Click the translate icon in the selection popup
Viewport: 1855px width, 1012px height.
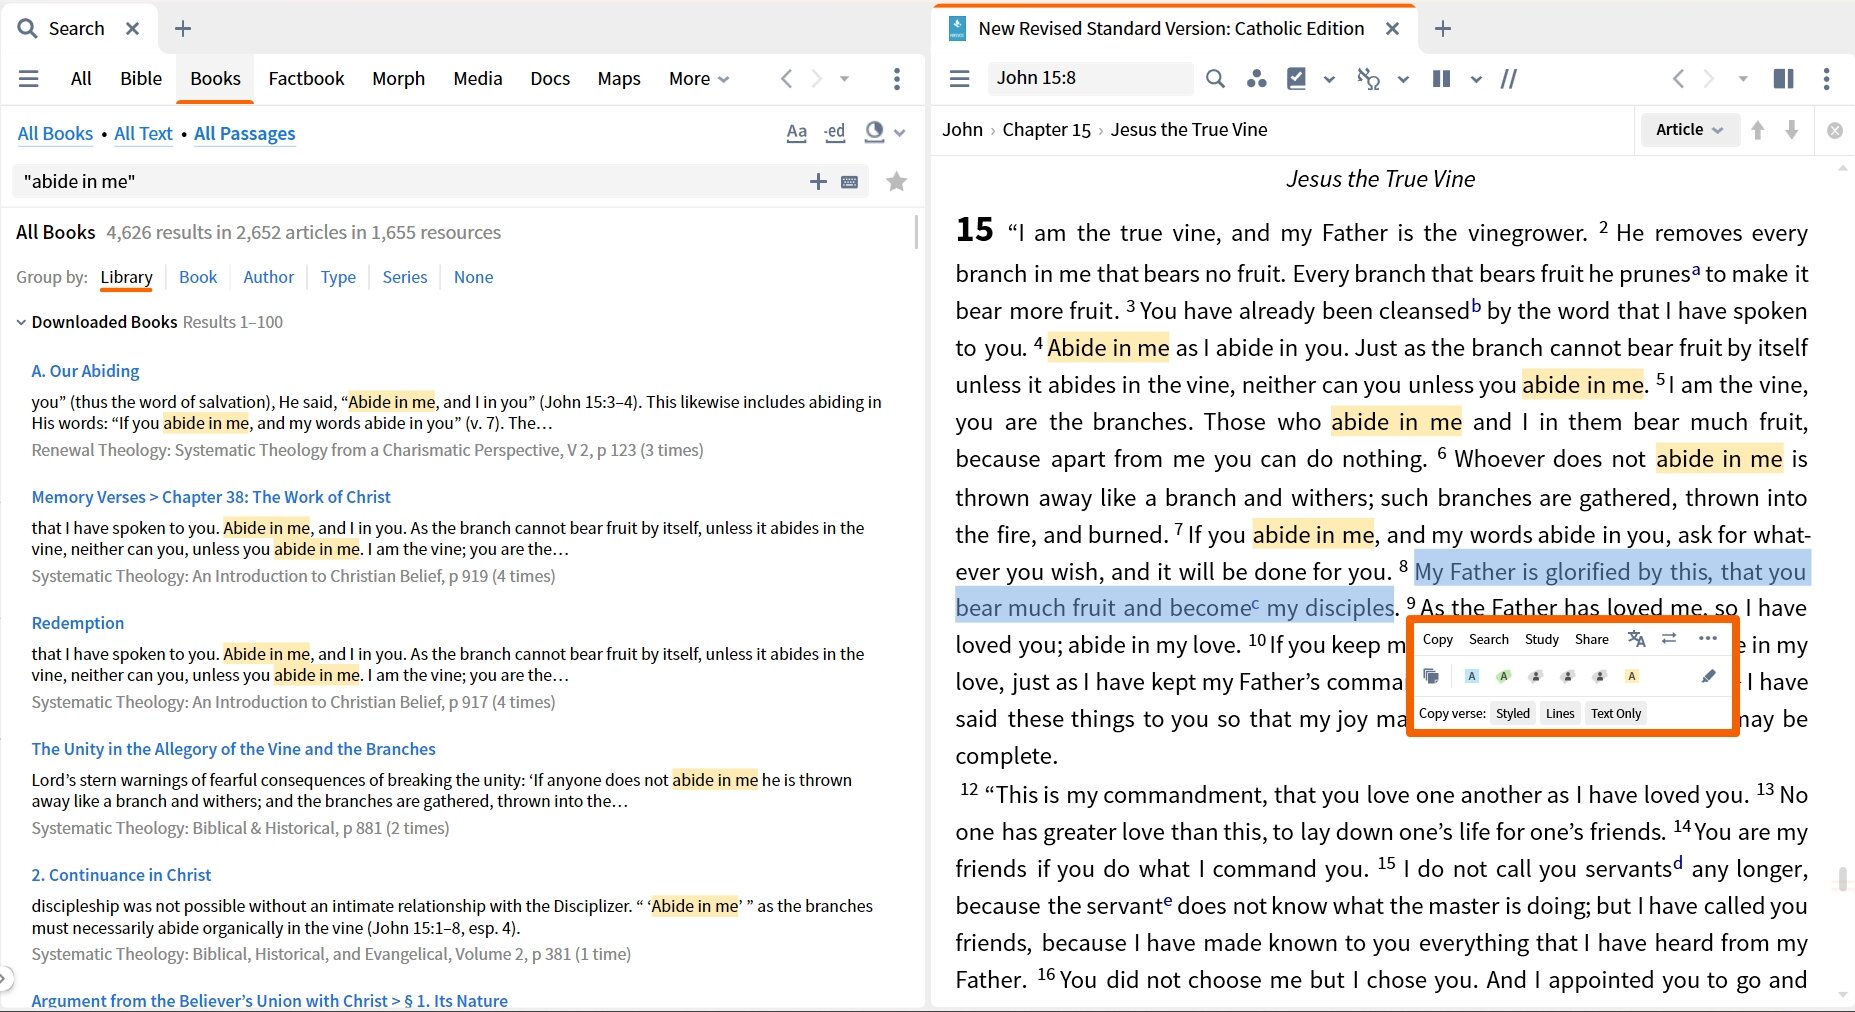point(1636,639)
